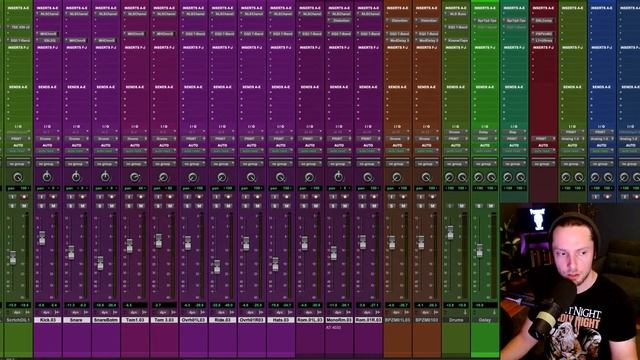Viewport: 640px width, 360px height.
Task: Click the Ride.03 pan knob
Action: (x=222, y=177)
